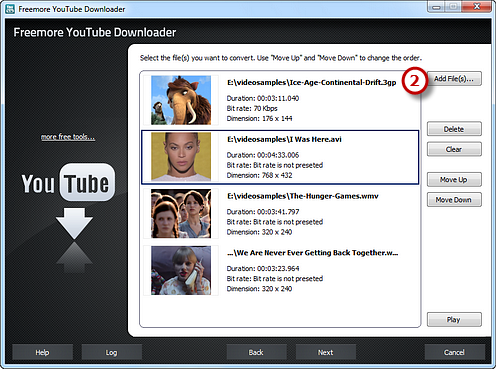Image resolution: width=496 pixels, height=369 pixels.
Task: Play the selected video
Action: [x=454, y=320]
